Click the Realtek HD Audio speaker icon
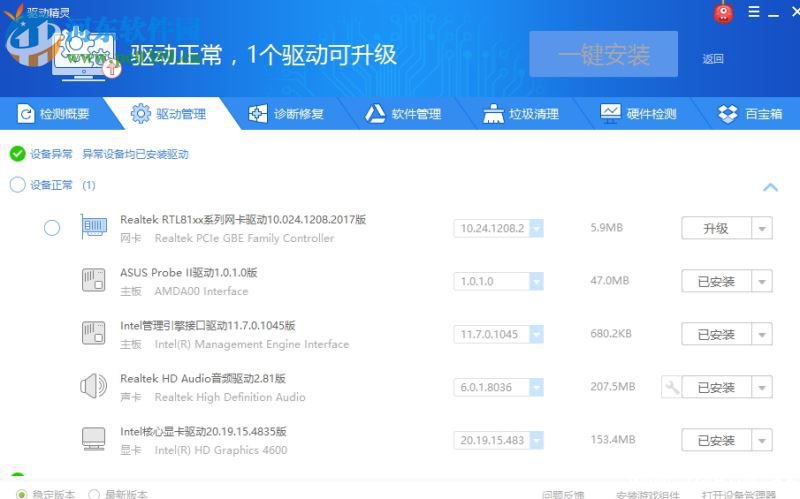The height and width of the screenshot is (499, 800). [x=94, y=386]
